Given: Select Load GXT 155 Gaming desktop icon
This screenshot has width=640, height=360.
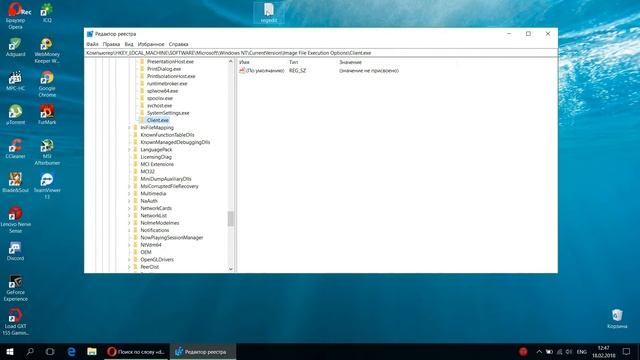Looking at the screenshot, I should tap(16, 322).
